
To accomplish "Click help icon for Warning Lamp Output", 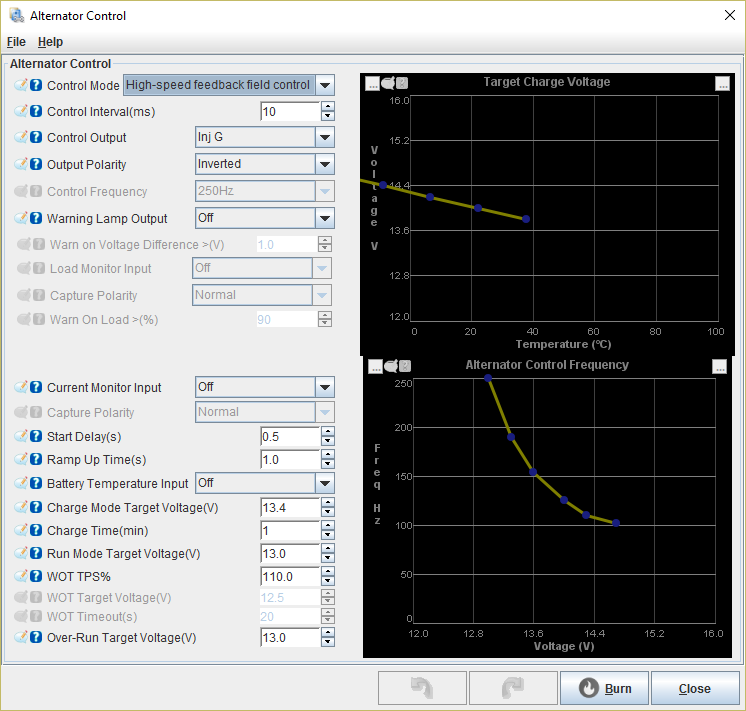I will click(36, 219).
